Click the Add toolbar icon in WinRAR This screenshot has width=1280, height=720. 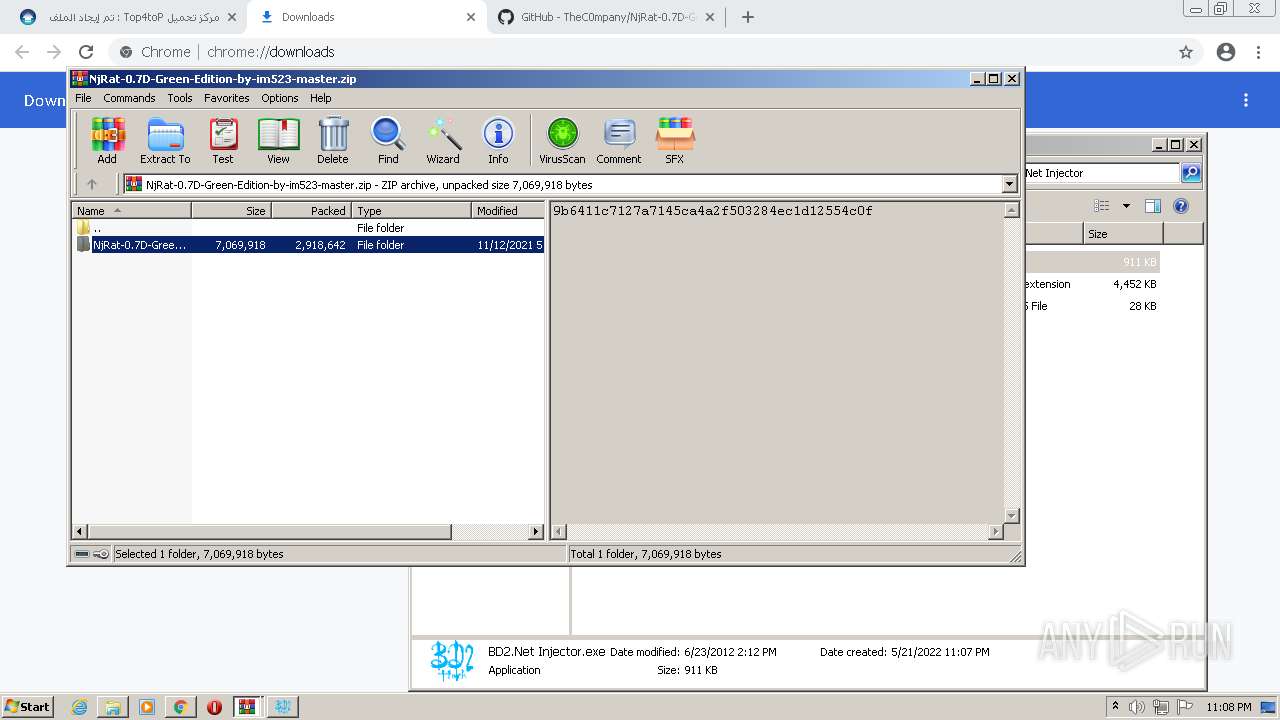(107, 141)
